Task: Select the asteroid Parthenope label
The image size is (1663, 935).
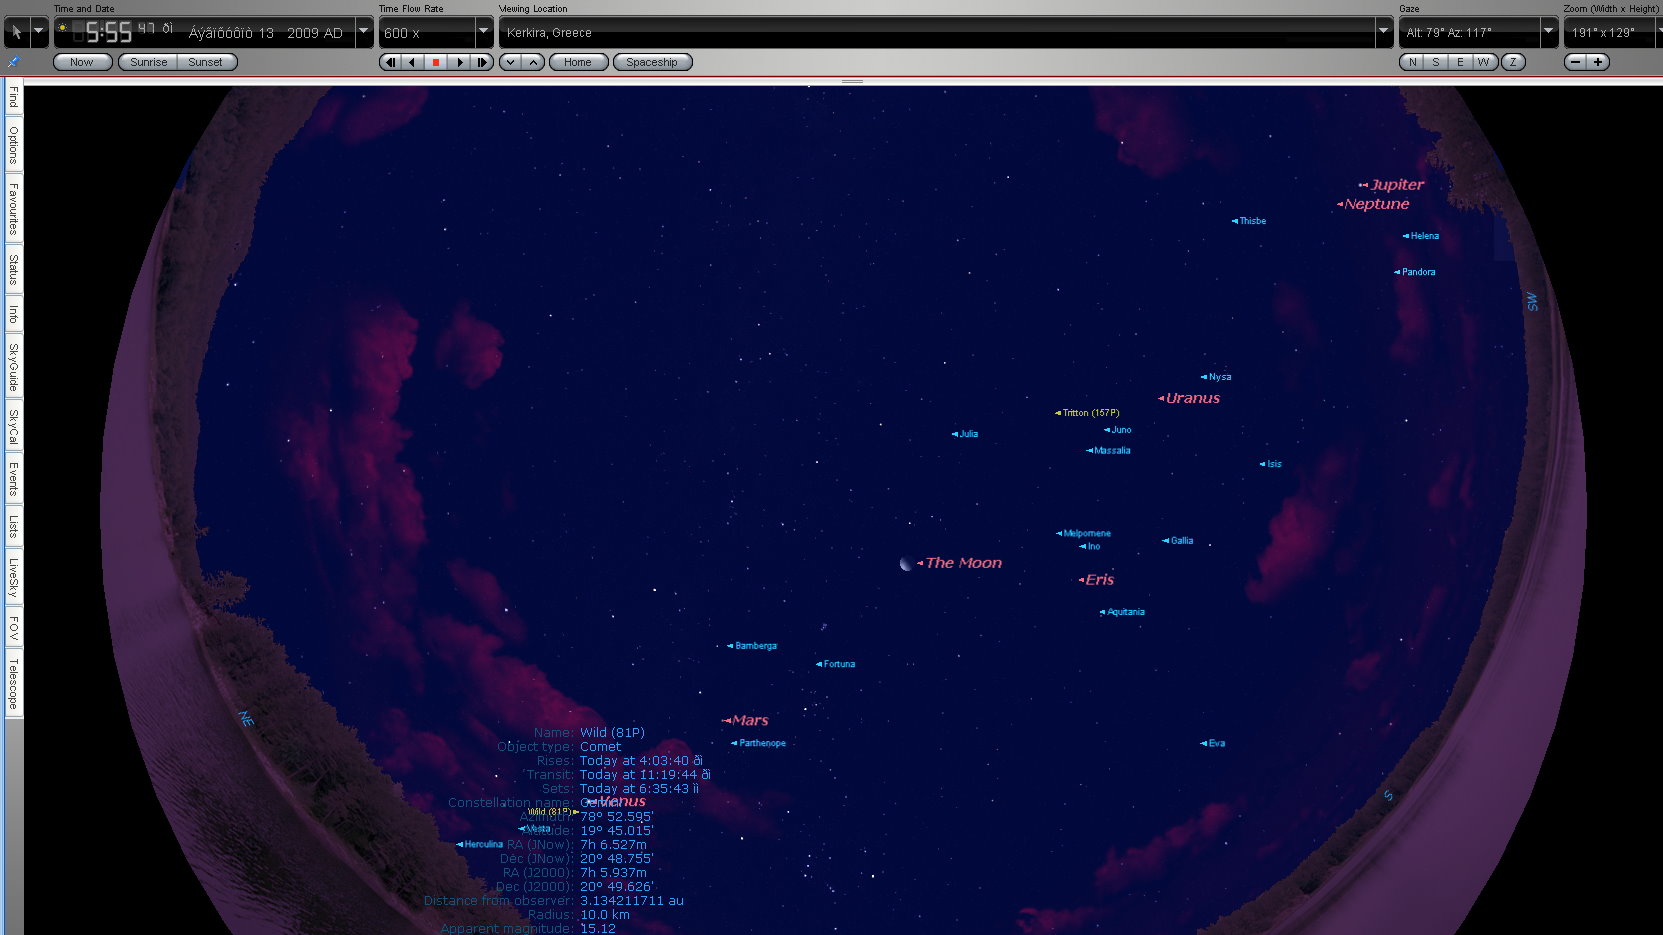Action: [x=762, y=743]
